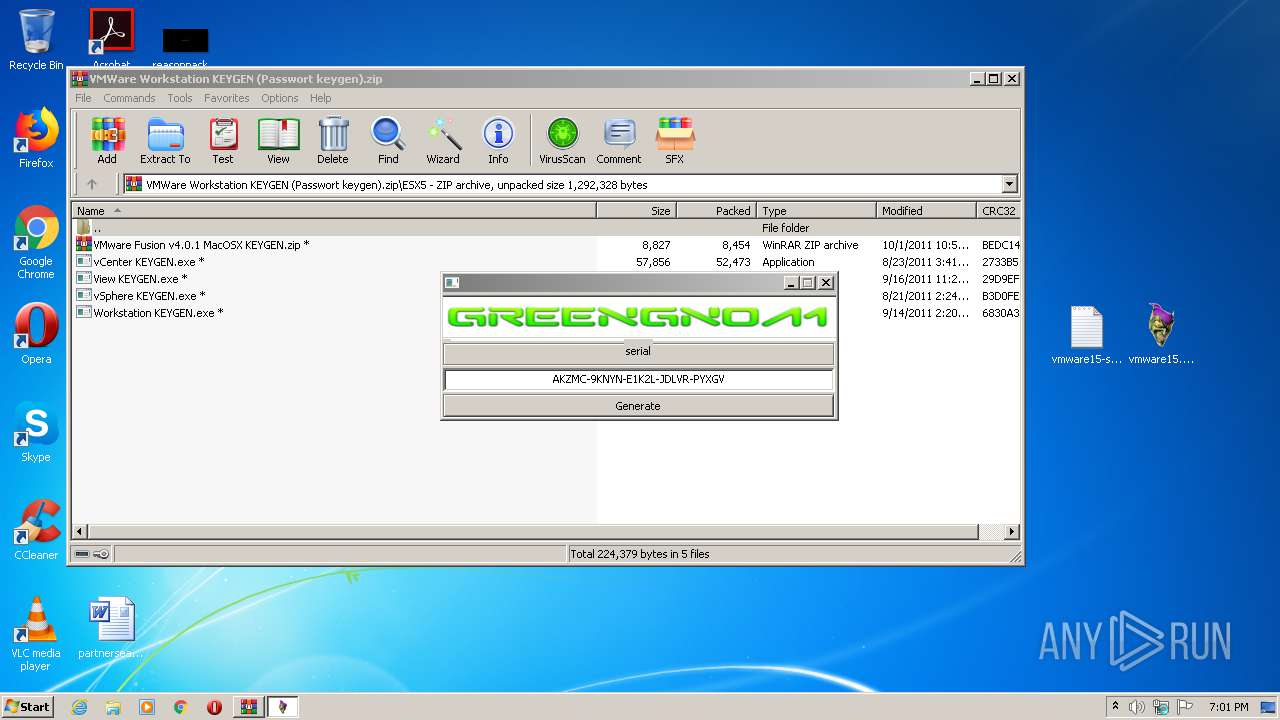The image size is (1280, 720).
Task: Open Windows Explorer folder in taskbar
Action: pyautogui.click(x=113, y=707)
